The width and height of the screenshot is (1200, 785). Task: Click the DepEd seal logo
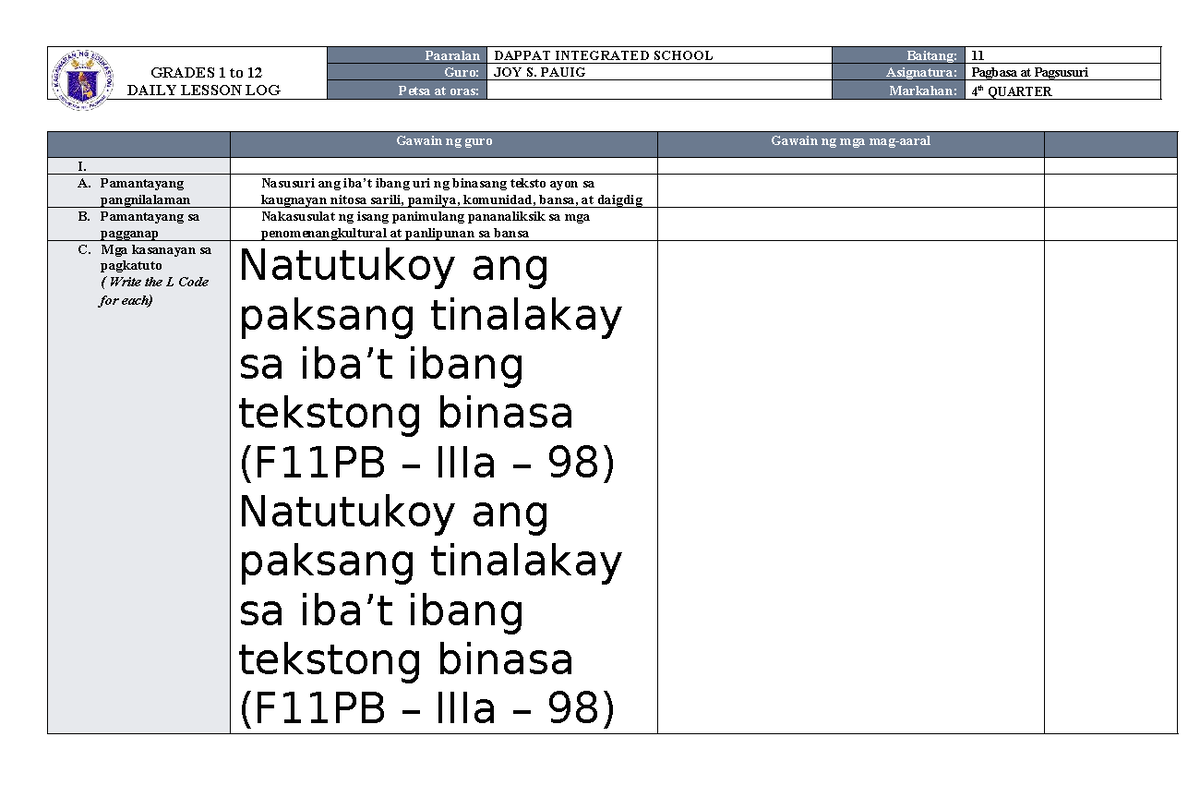tap(82, 75)
